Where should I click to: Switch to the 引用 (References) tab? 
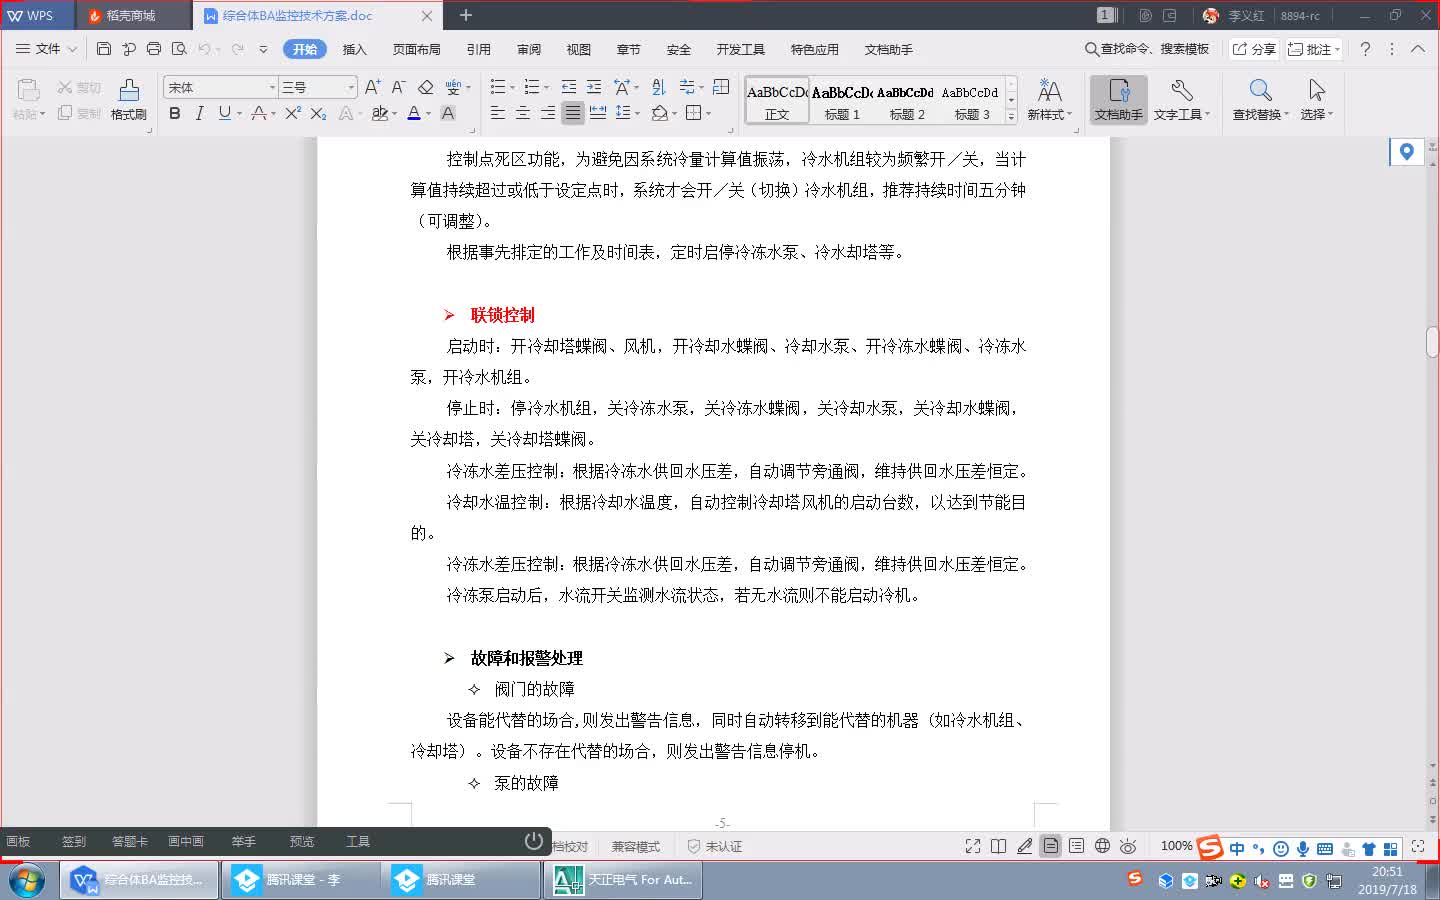coord(479,49)
